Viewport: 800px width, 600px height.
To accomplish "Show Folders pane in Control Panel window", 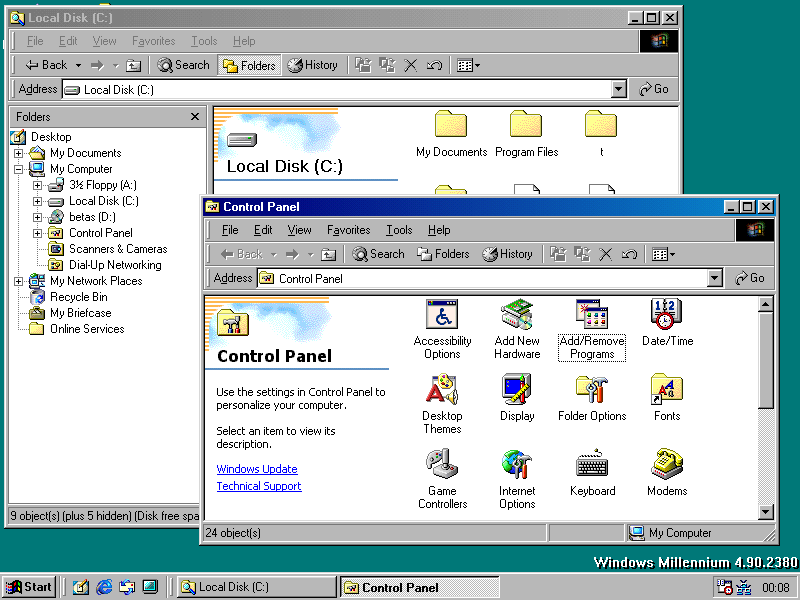I will (443, 254).
